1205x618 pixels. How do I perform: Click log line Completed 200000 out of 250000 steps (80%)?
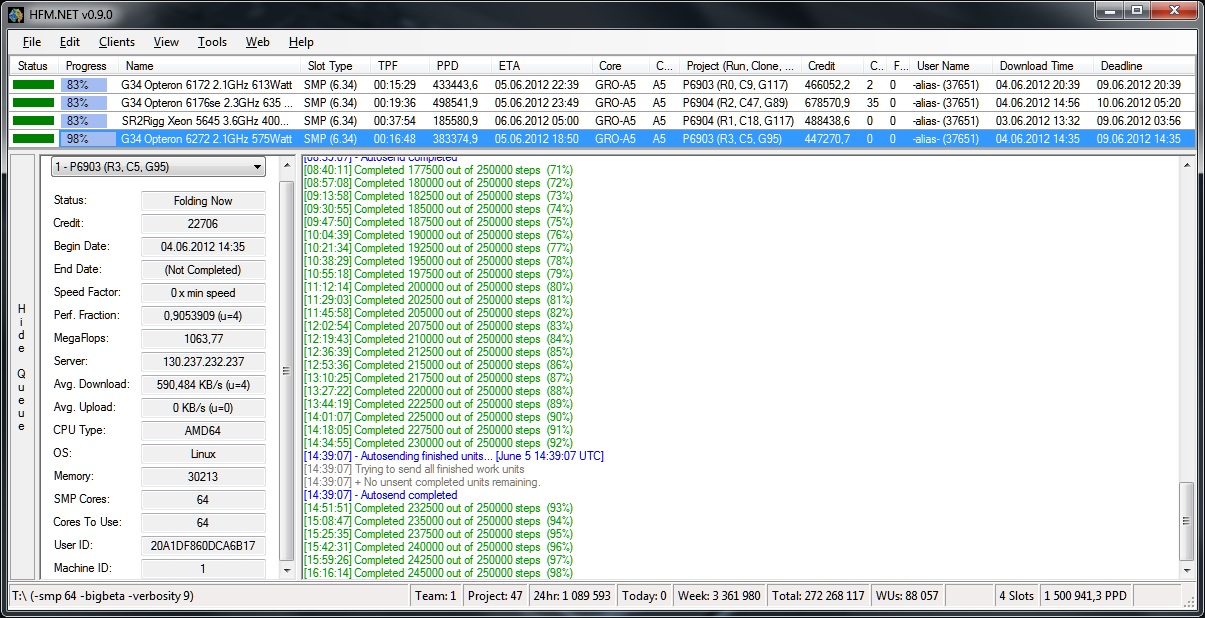438,287
